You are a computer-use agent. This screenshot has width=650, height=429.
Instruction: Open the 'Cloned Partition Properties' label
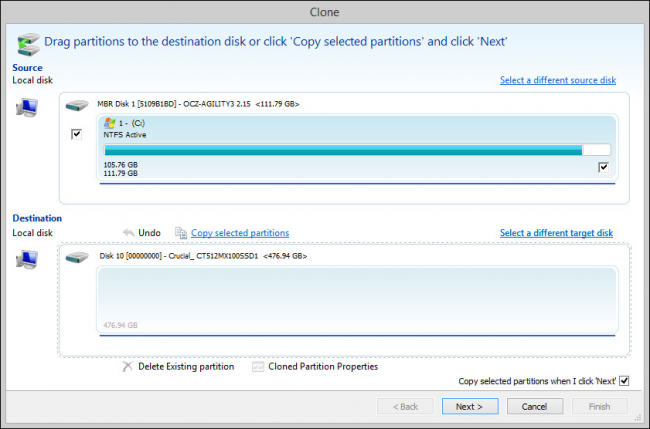coord(323,366)
